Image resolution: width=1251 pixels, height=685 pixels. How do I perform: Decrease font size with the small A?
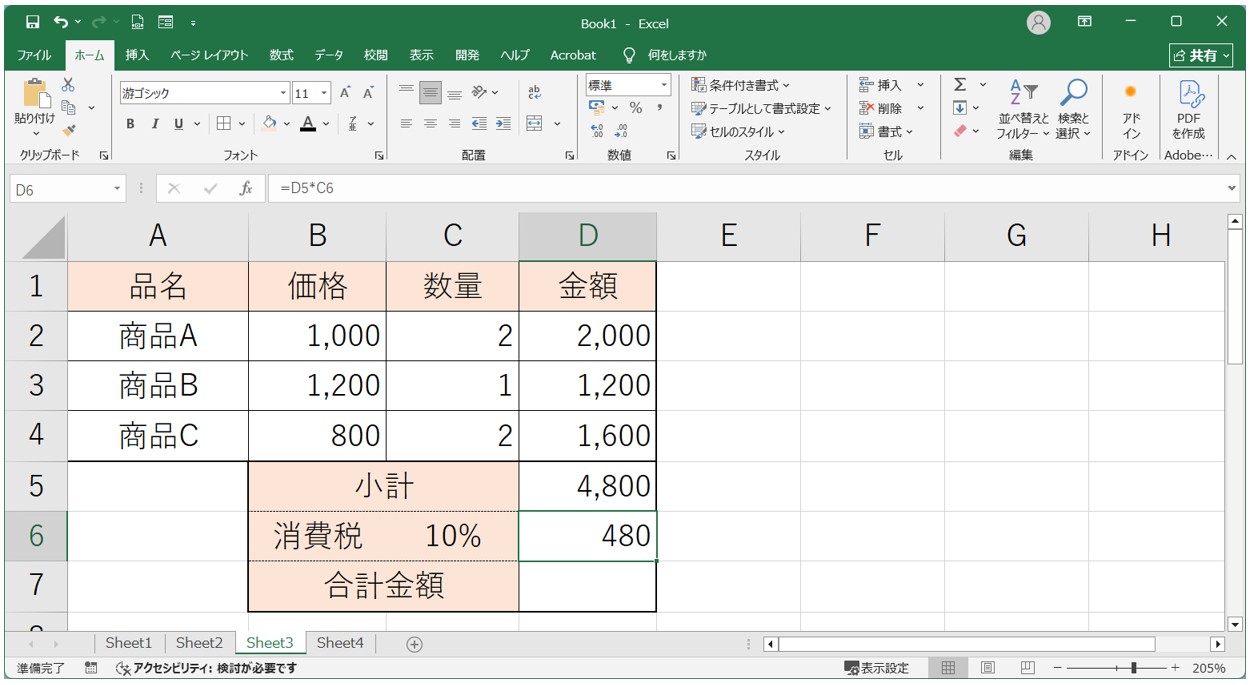368,93
